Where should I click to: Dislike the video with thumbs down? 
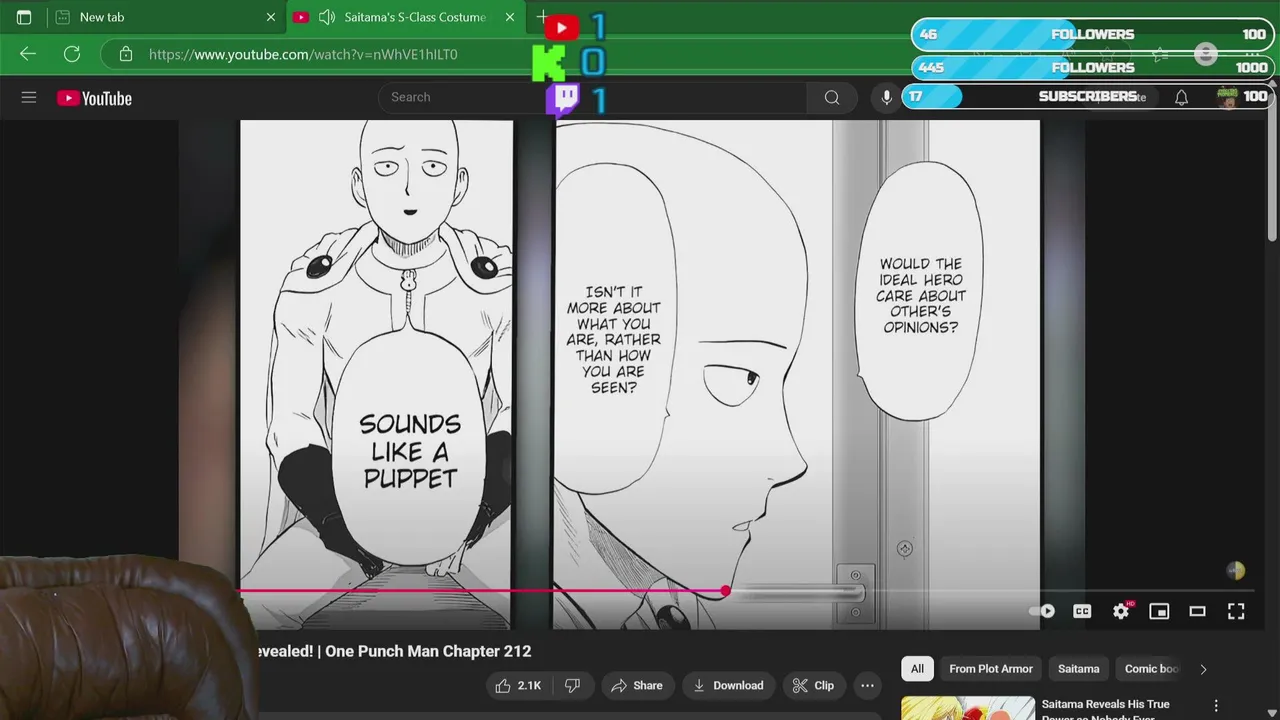click(x=573, y=685)
